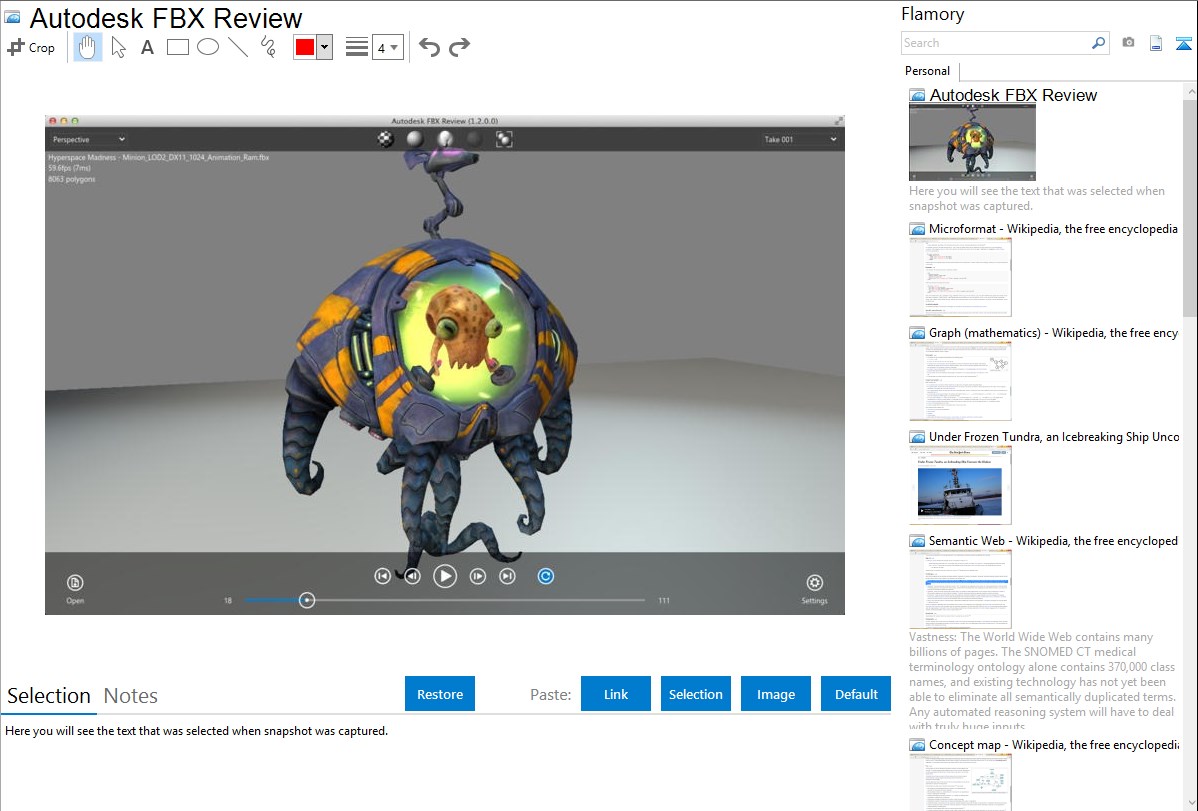
Task: Step forward one frame
Action: click(x=478, y=576)
